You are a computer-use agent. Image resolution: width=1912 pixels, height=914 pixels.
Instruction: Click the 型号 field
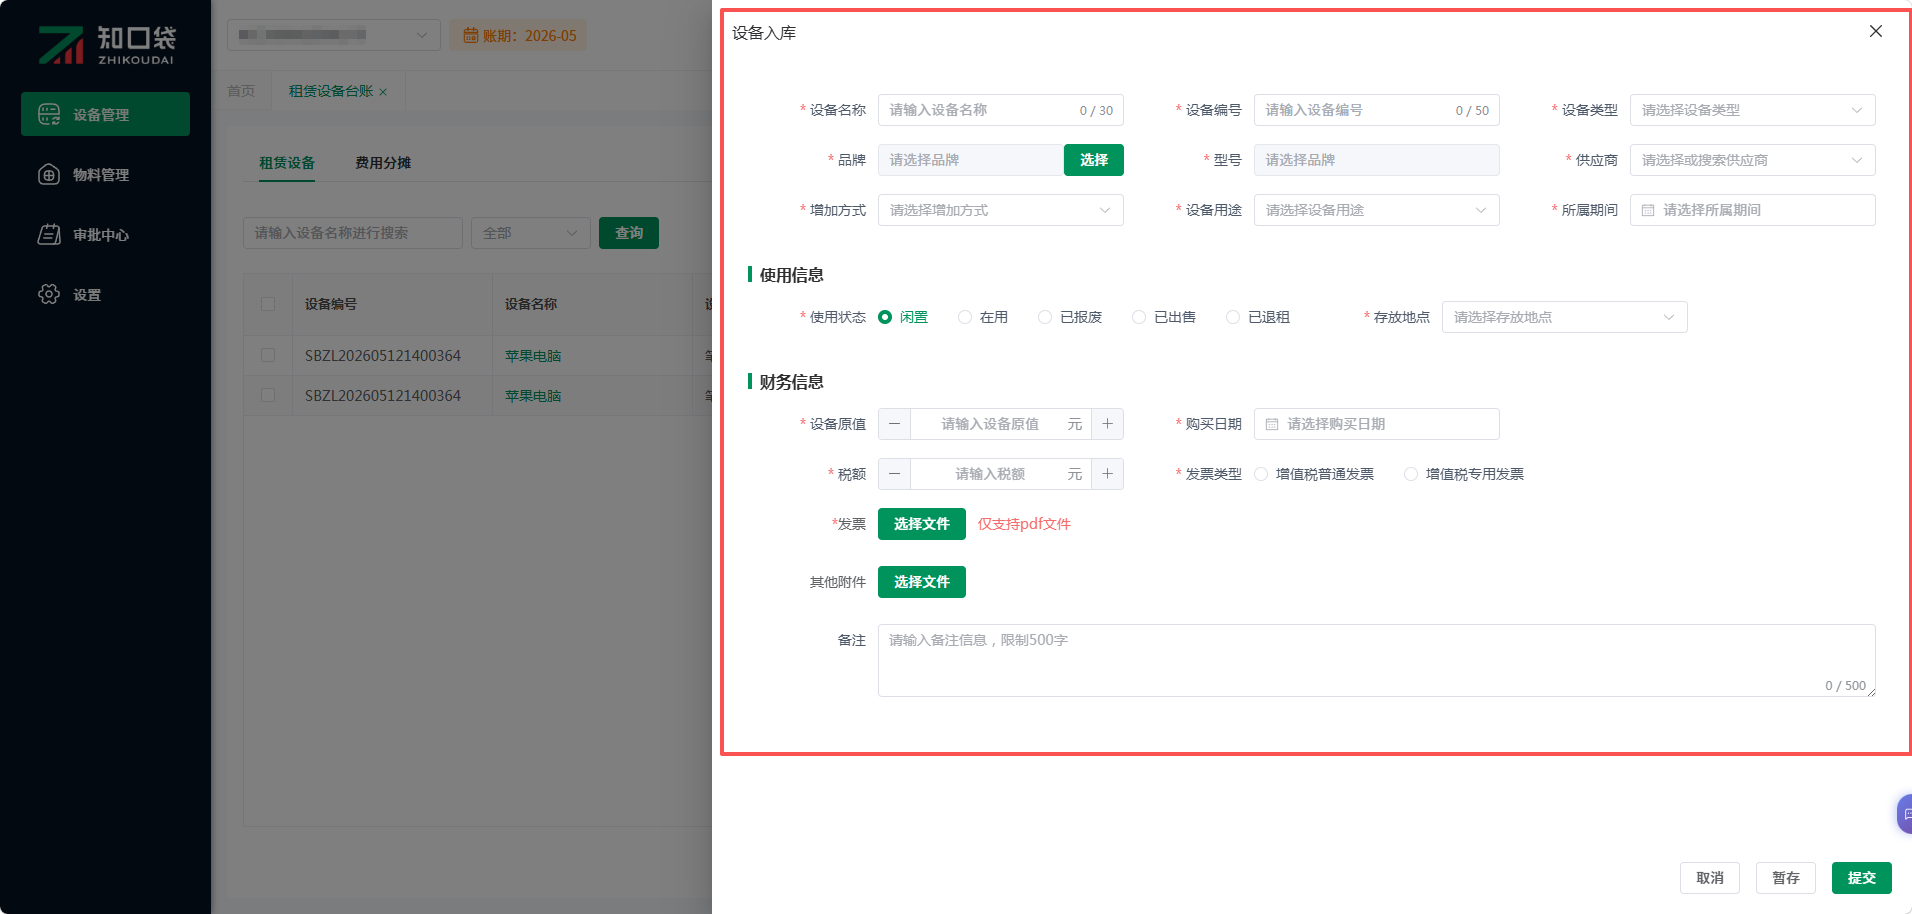point(1376,160)
